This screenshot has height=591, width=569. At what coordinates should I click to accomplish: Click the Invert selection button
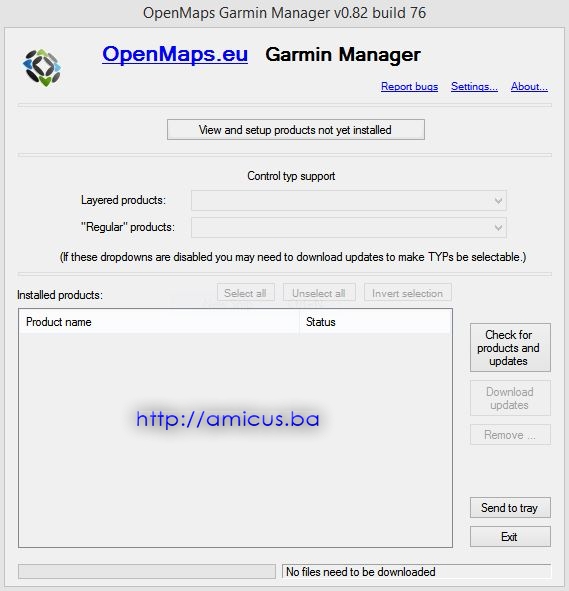(407, 293)
